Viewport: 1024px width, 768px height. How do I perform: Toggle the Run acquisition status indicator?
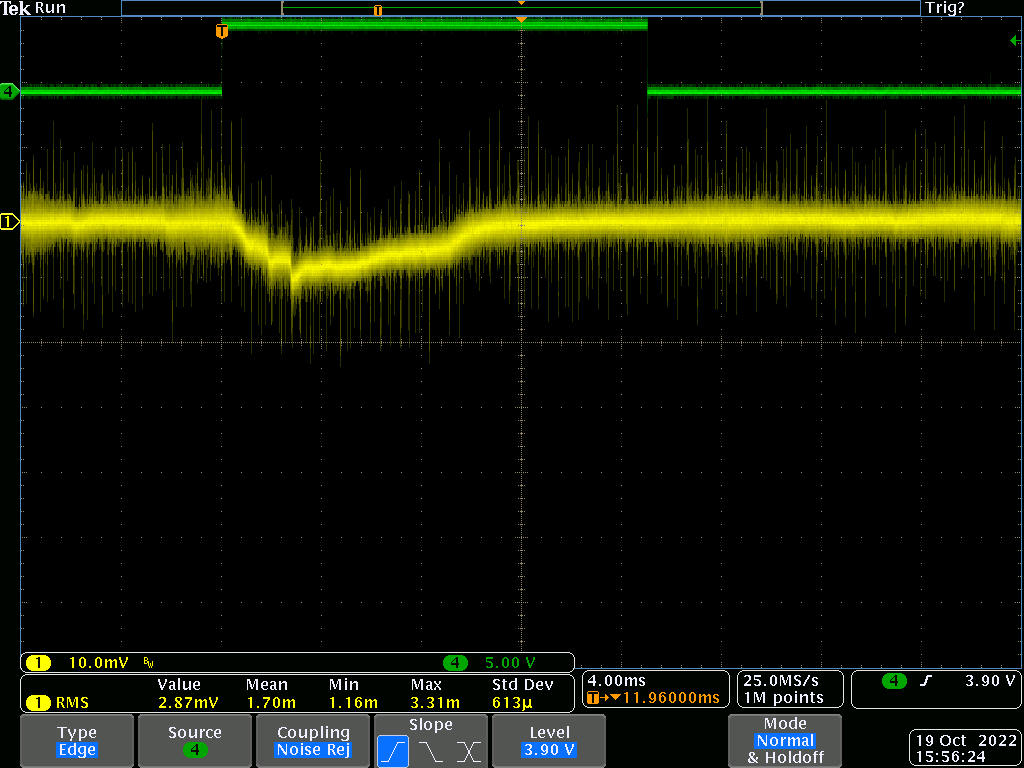(50, 7)
